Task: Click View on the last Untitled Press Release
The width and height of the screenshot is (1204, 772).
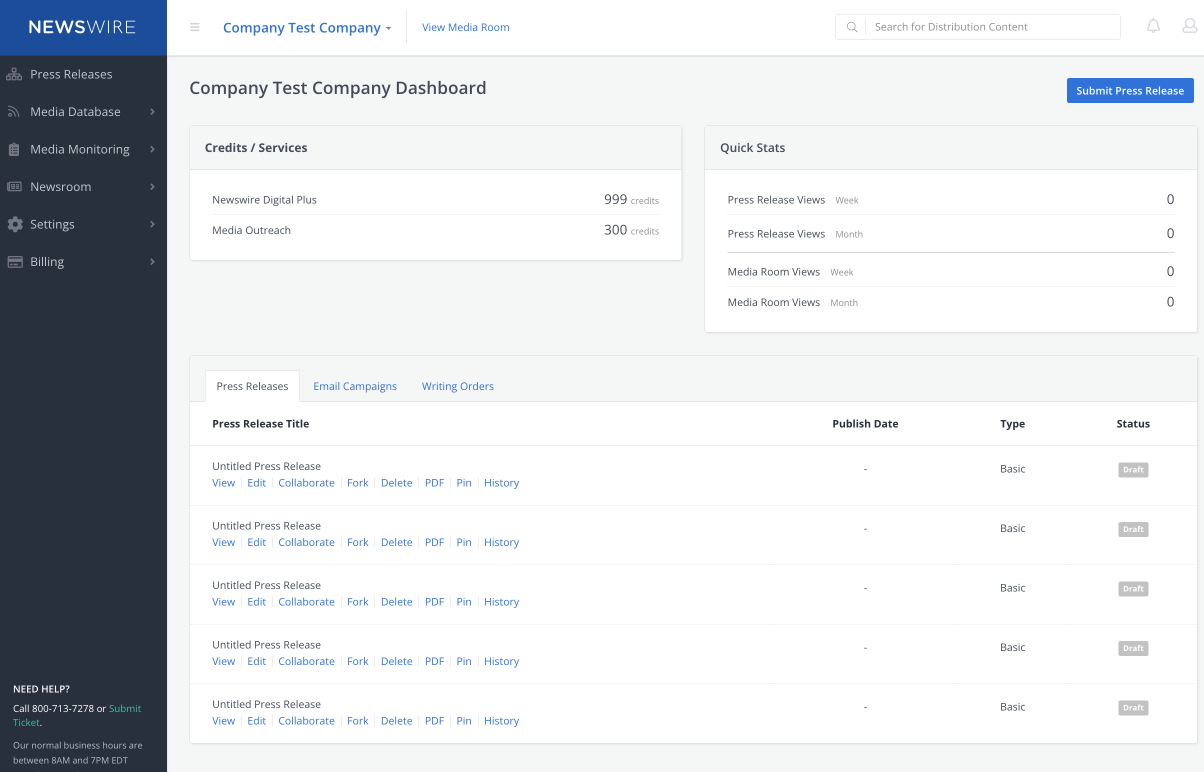Action: (x=223, y=721)
